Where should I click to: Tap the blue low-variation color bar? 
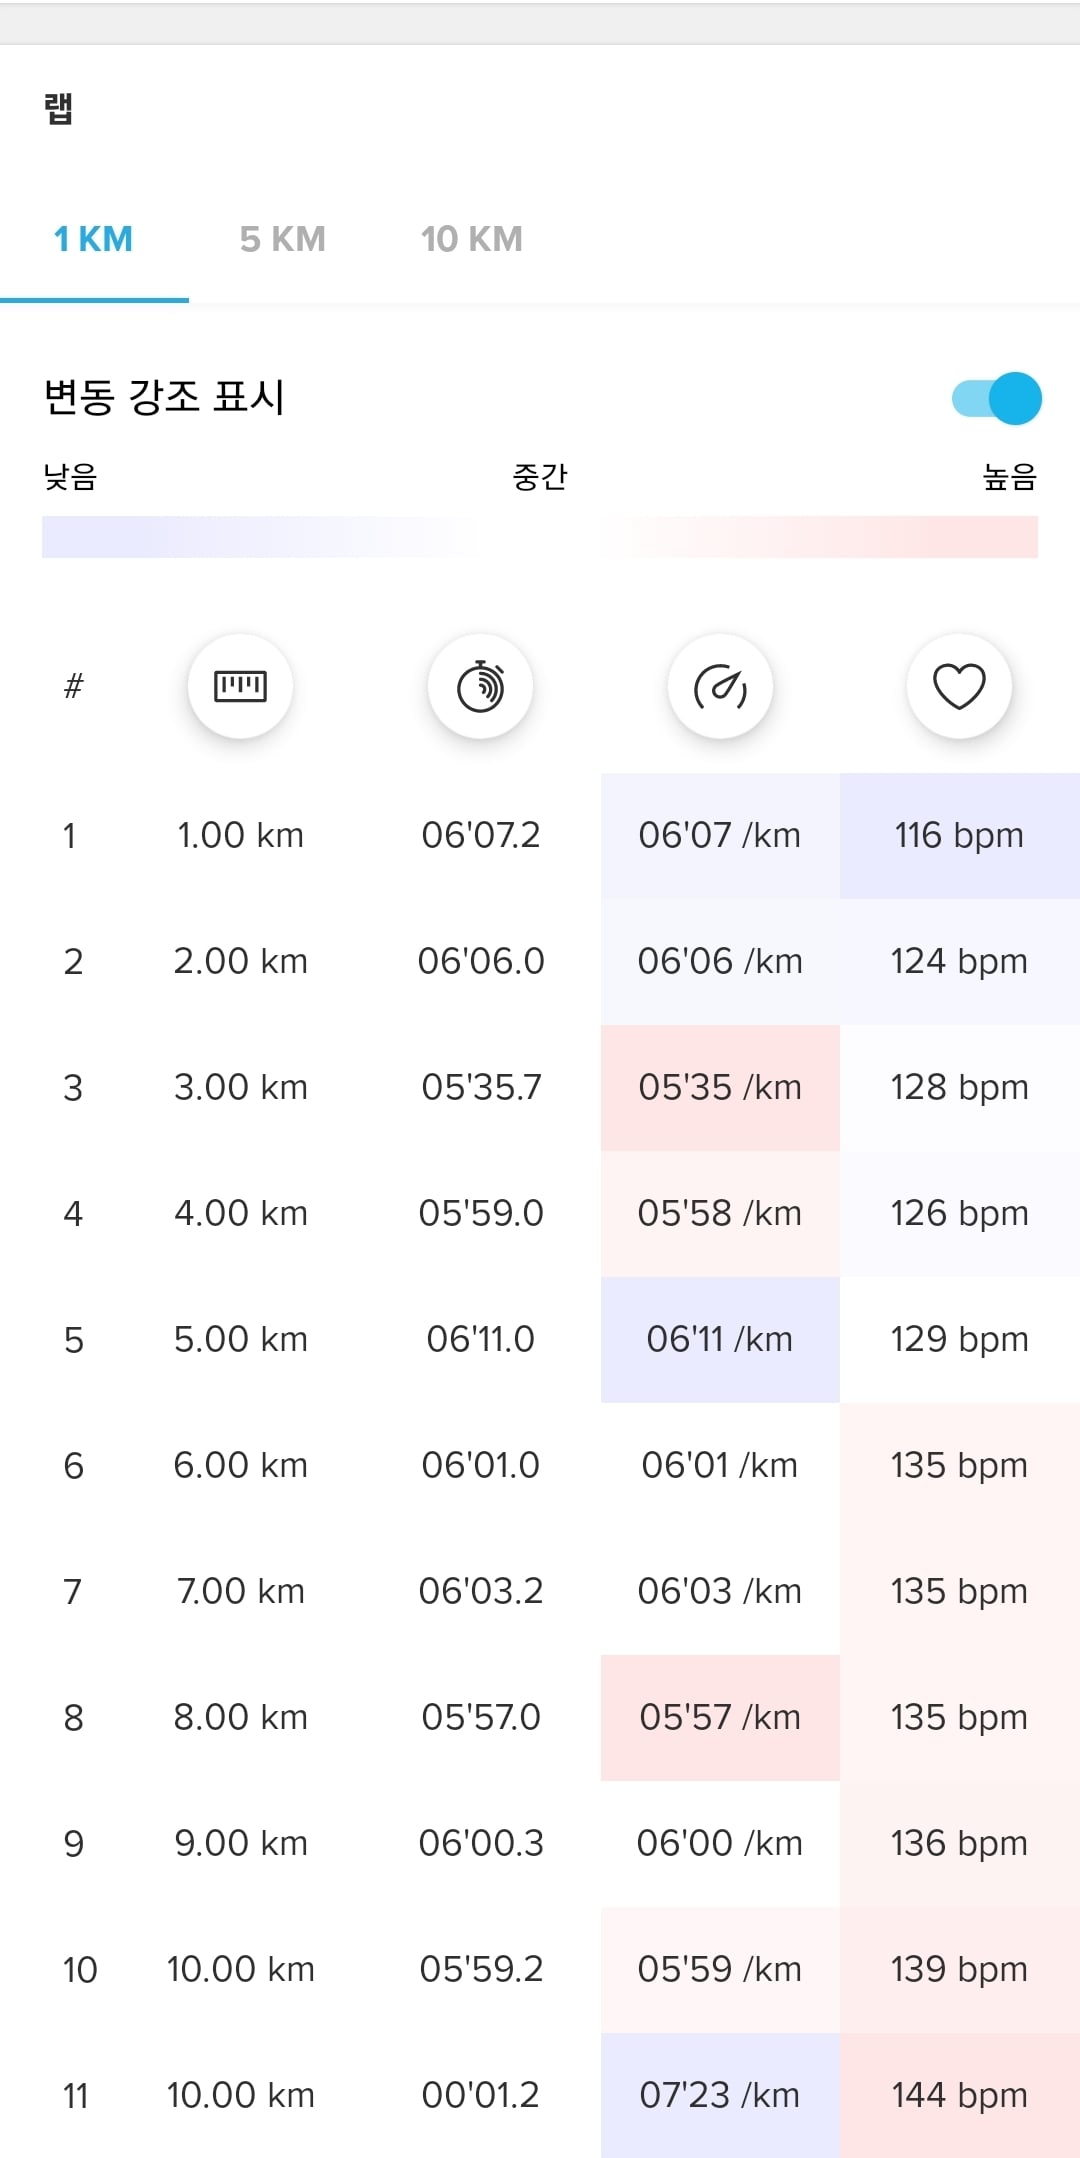point(258,537)
